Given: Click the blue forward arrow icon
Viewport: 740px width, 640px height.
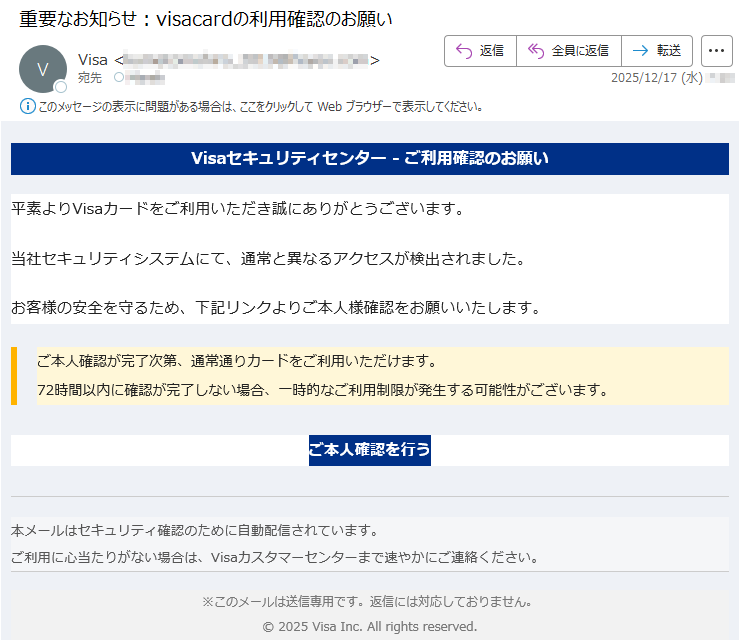Looking at the screenshot, I should click(640, 51).
